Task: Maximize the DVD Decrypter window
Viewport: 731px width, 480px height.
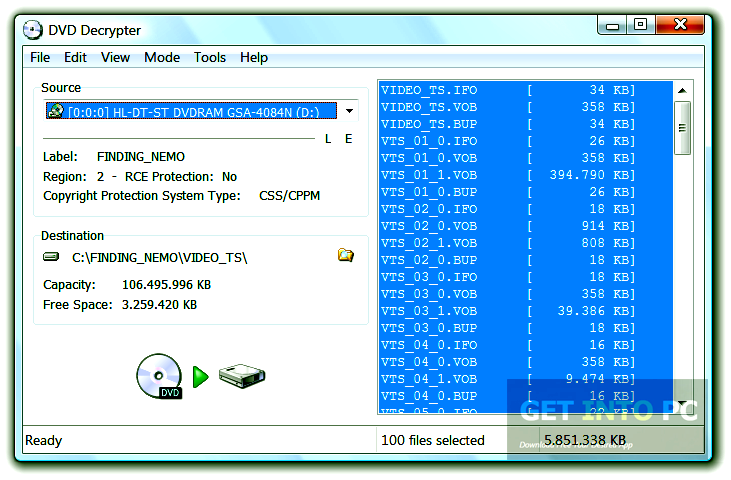Action: (641, 24)
